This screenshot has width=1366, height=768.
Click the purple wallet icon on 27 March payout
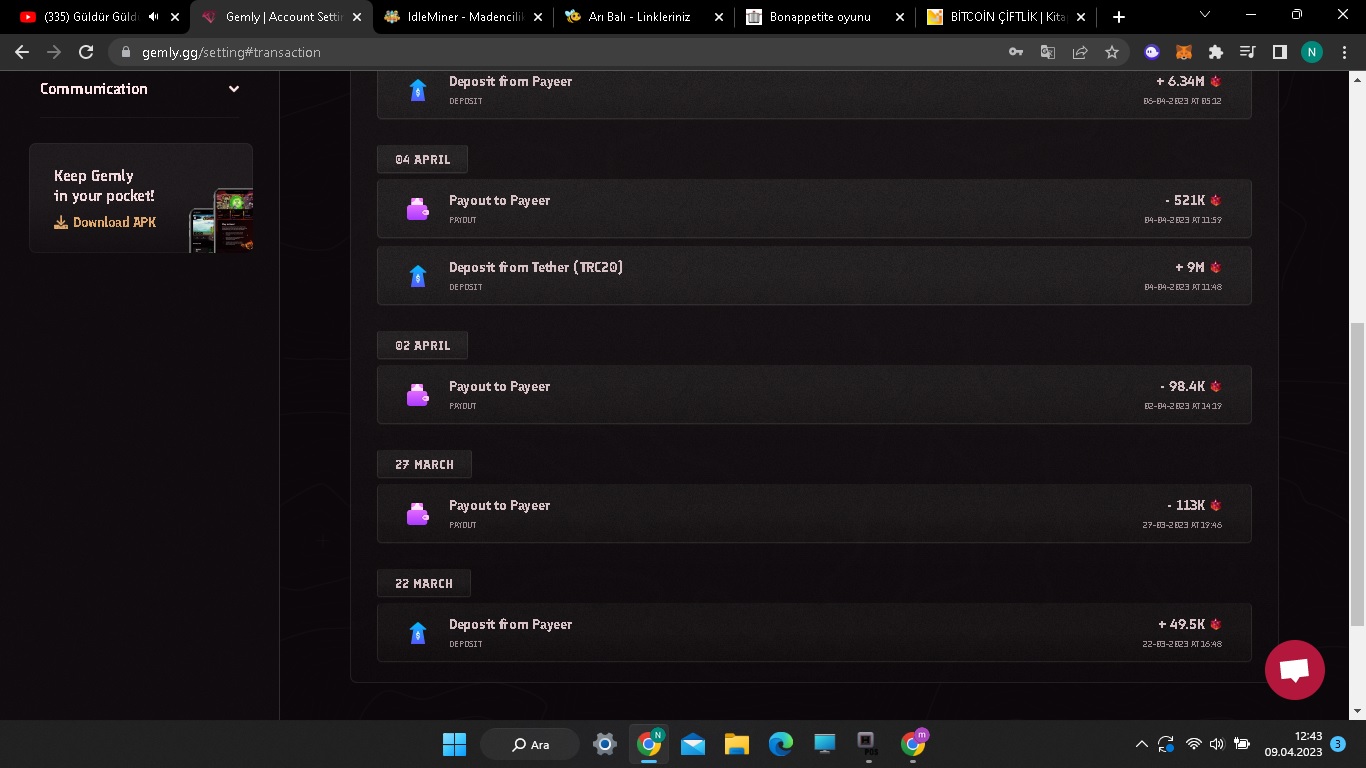pos(418,514)
